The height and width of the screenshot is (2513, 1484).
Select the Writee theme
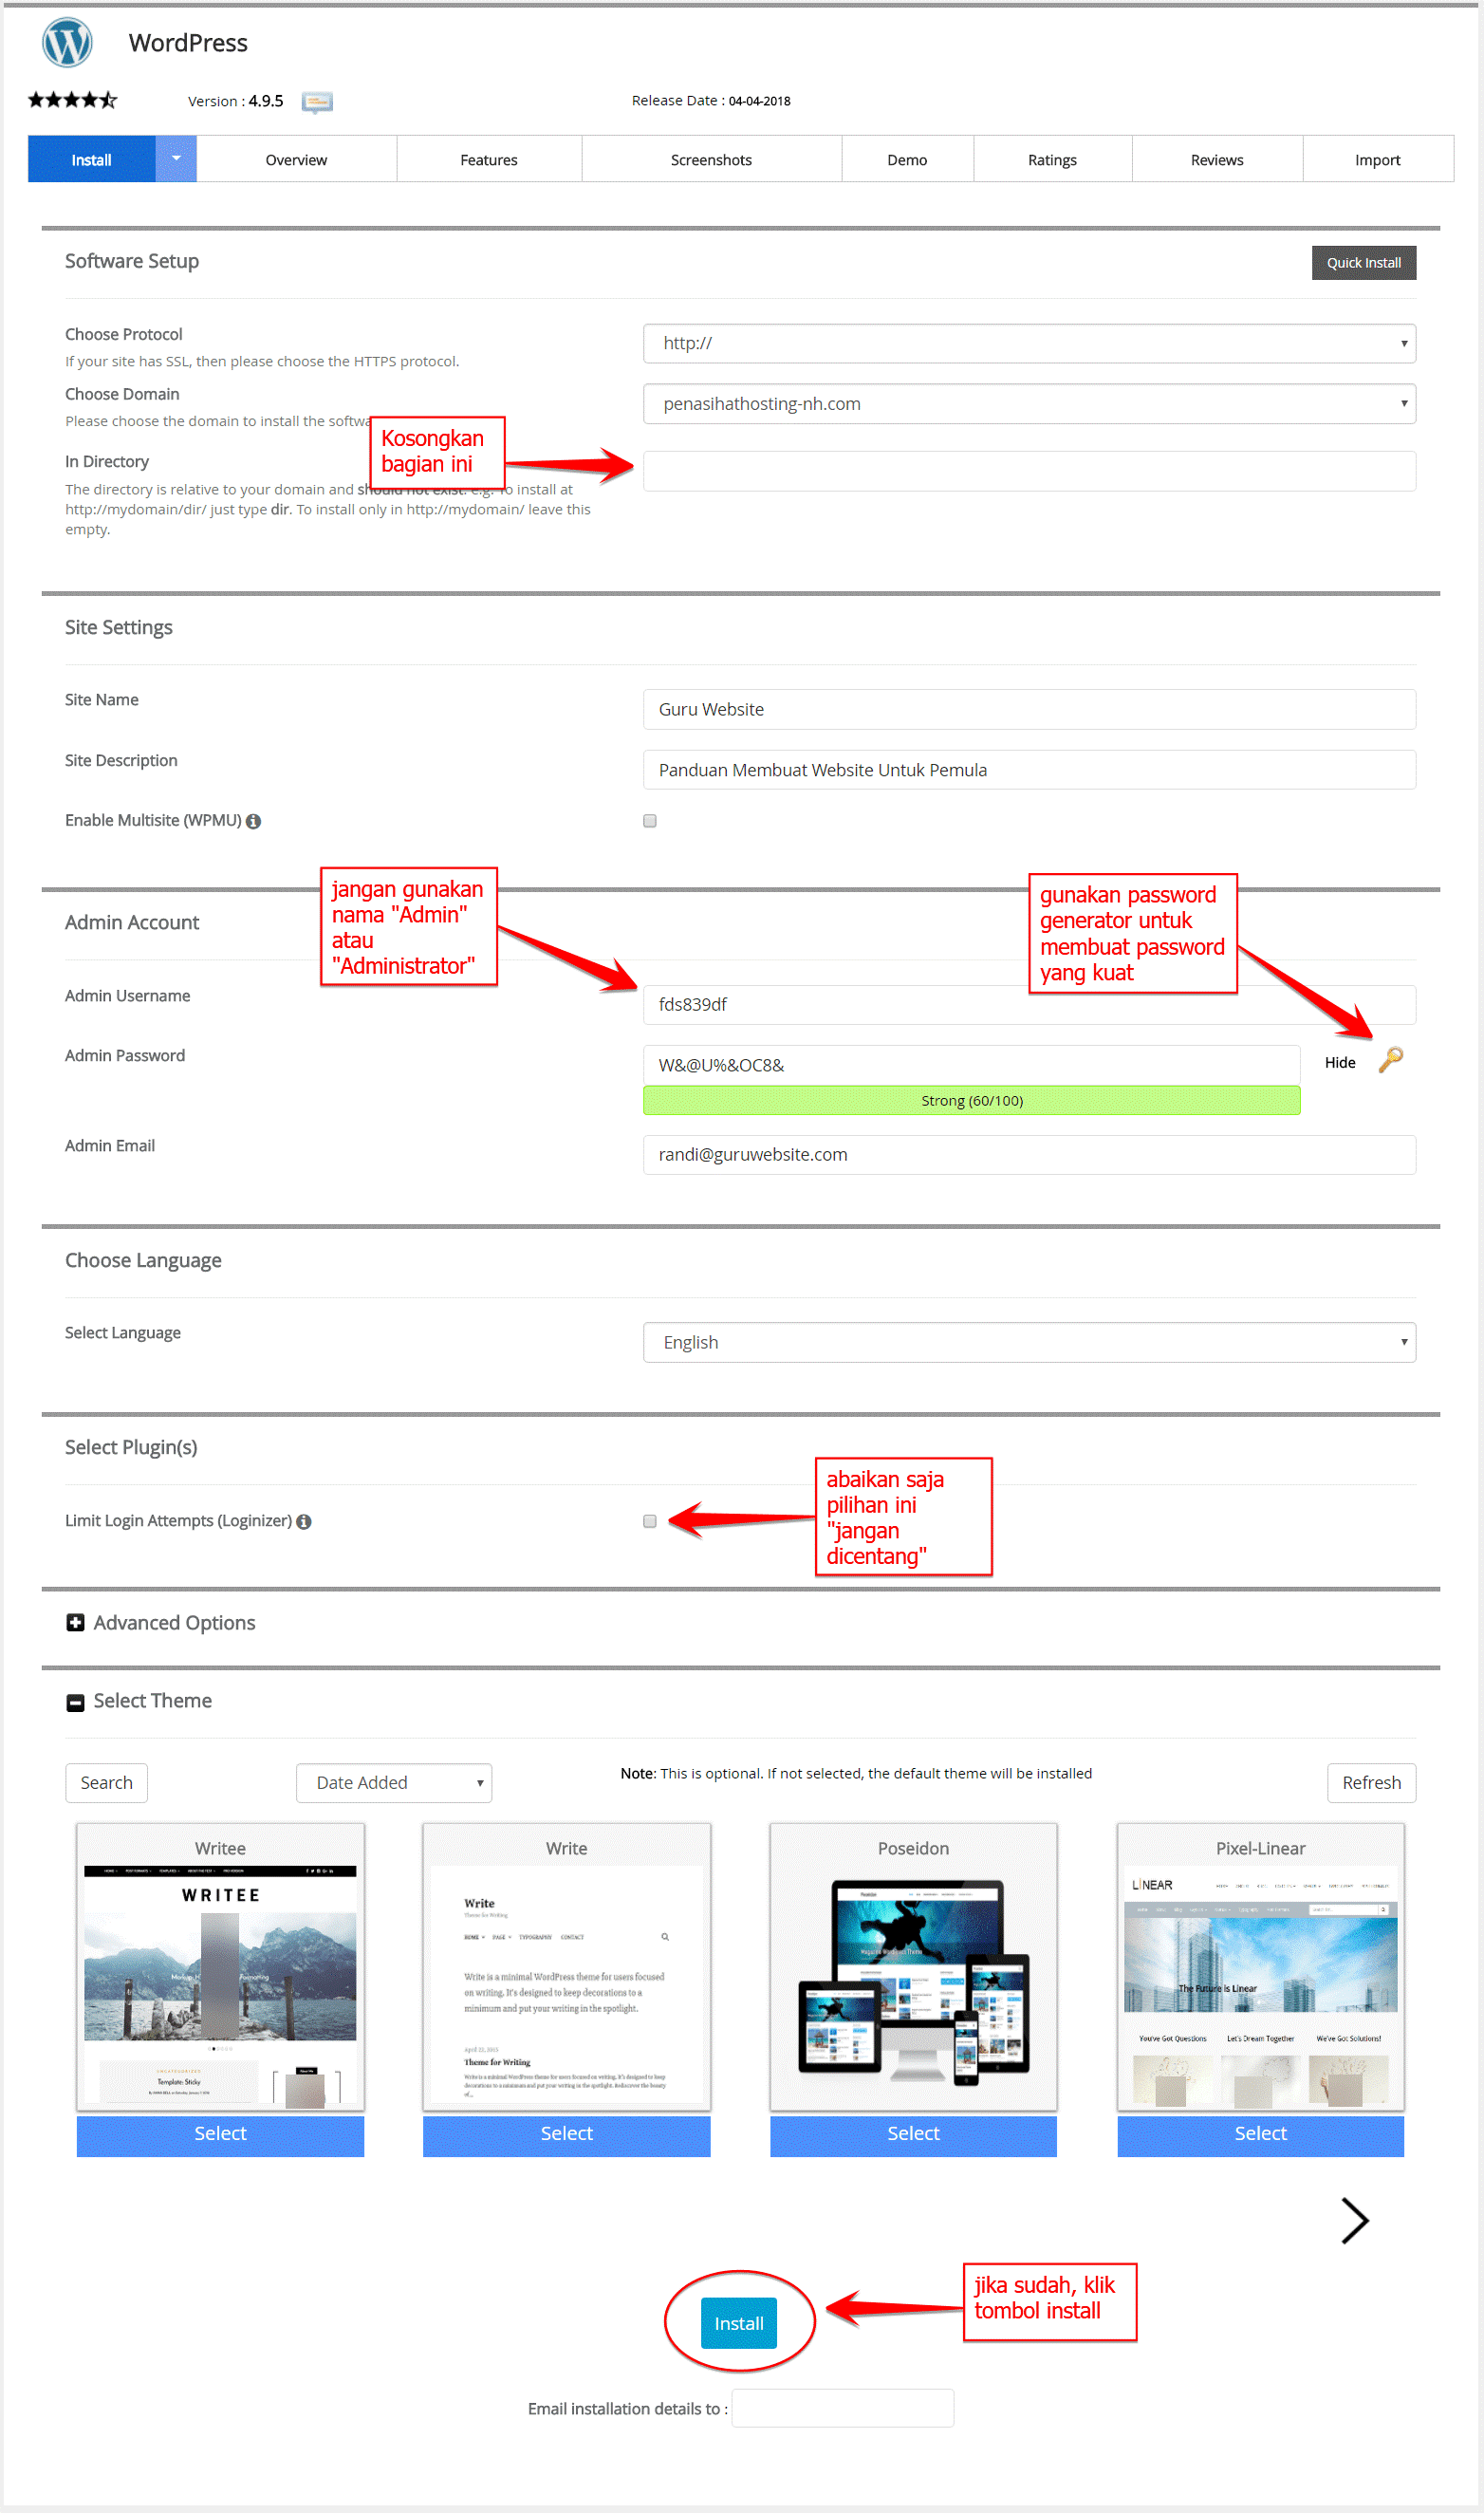coord(220,2134)
